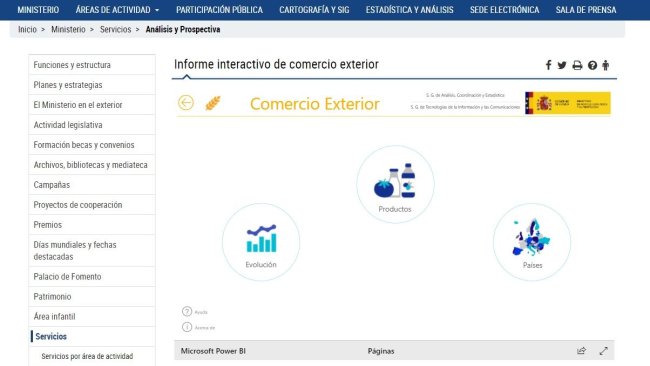This screenshot has height=366, width=650.
Task: Click the Microsoft Power BI label
Action: pos(213,351)
